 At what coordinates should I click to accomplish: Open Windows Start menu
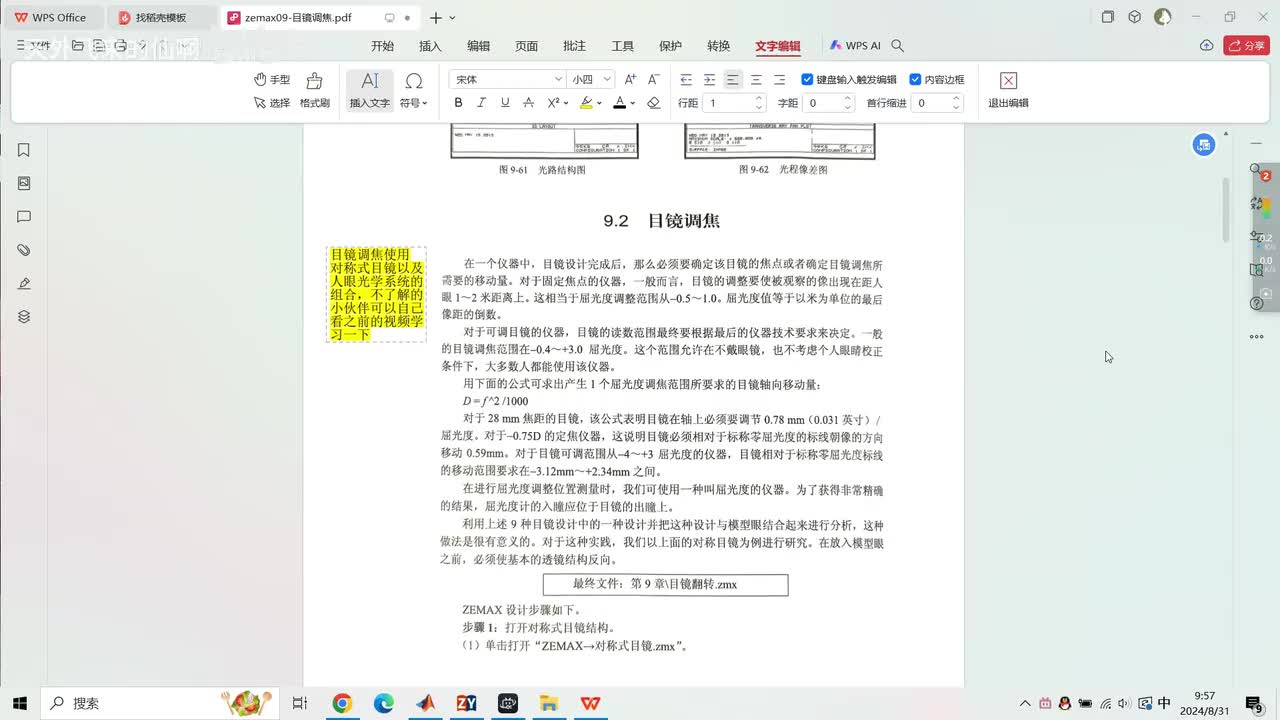pos(19,703)
